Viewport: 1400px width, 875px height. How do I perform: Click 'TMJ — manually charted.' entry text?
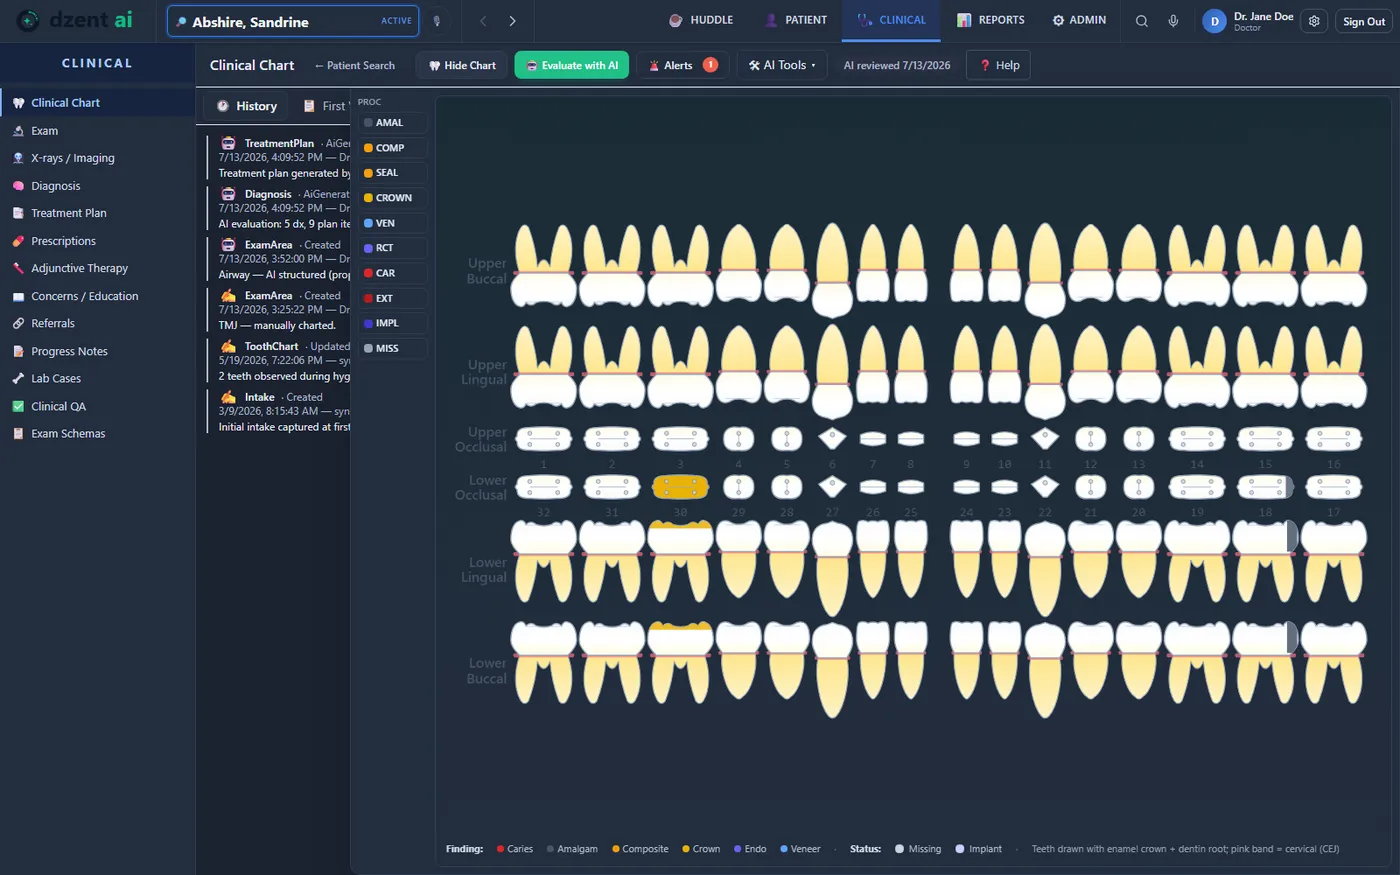277,325
